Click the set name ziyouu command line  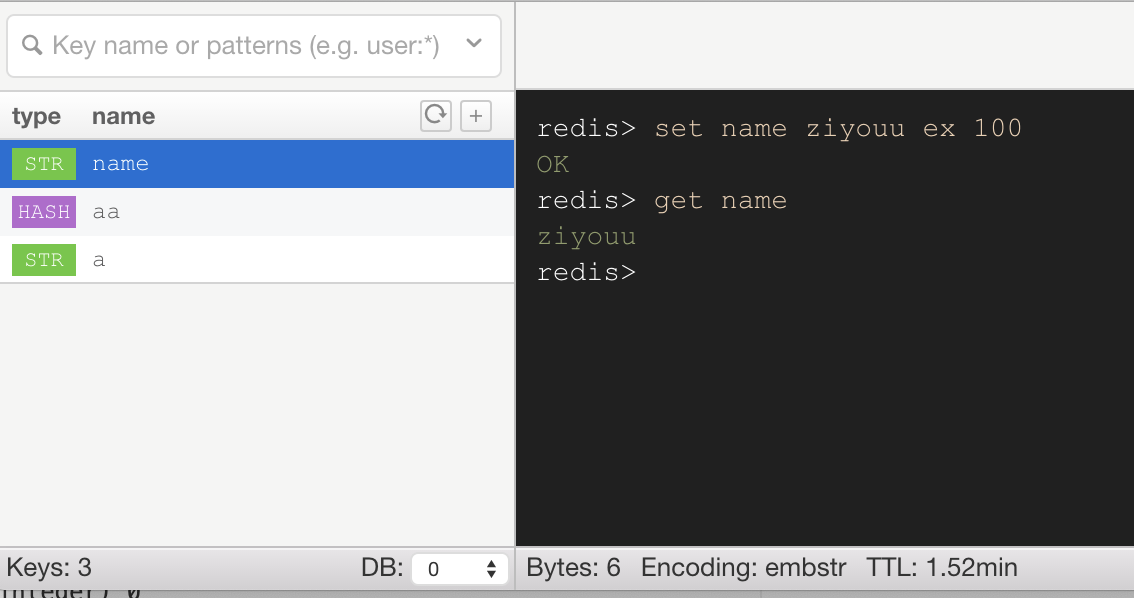coord(779,128)
